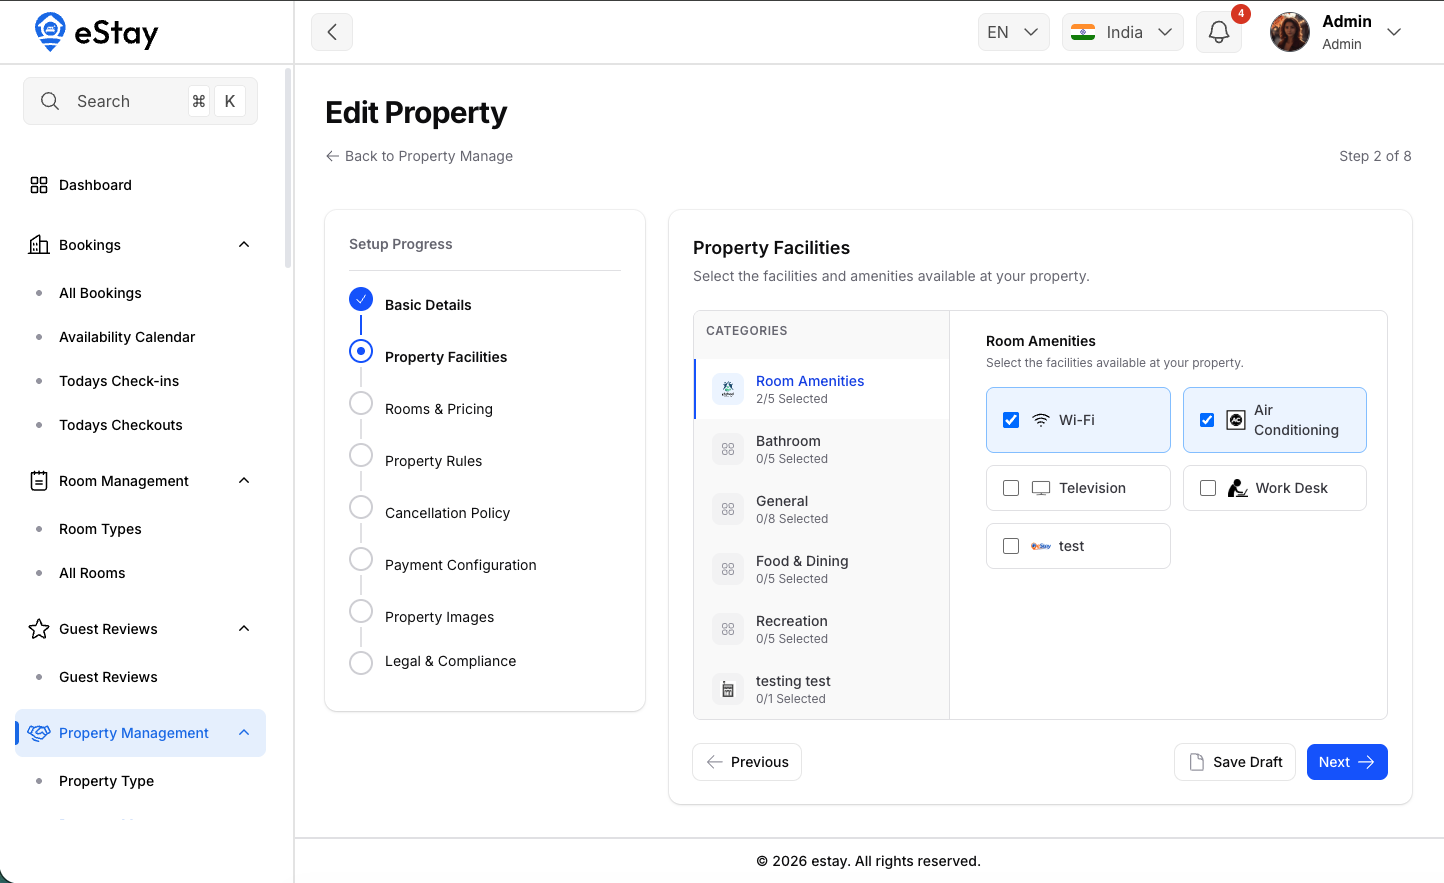Click the Property Management handshake icon
This screenshot has width=1444, height=883.
39,733
